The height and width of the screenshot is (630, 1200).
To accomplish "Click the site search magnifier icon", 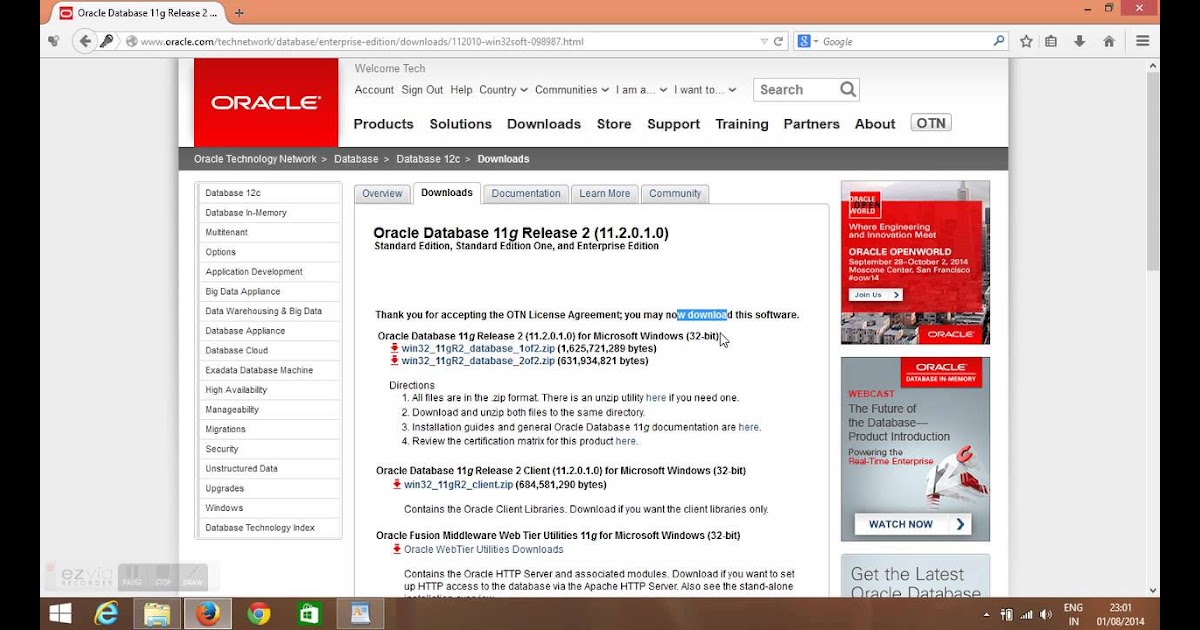I will 848,89.
